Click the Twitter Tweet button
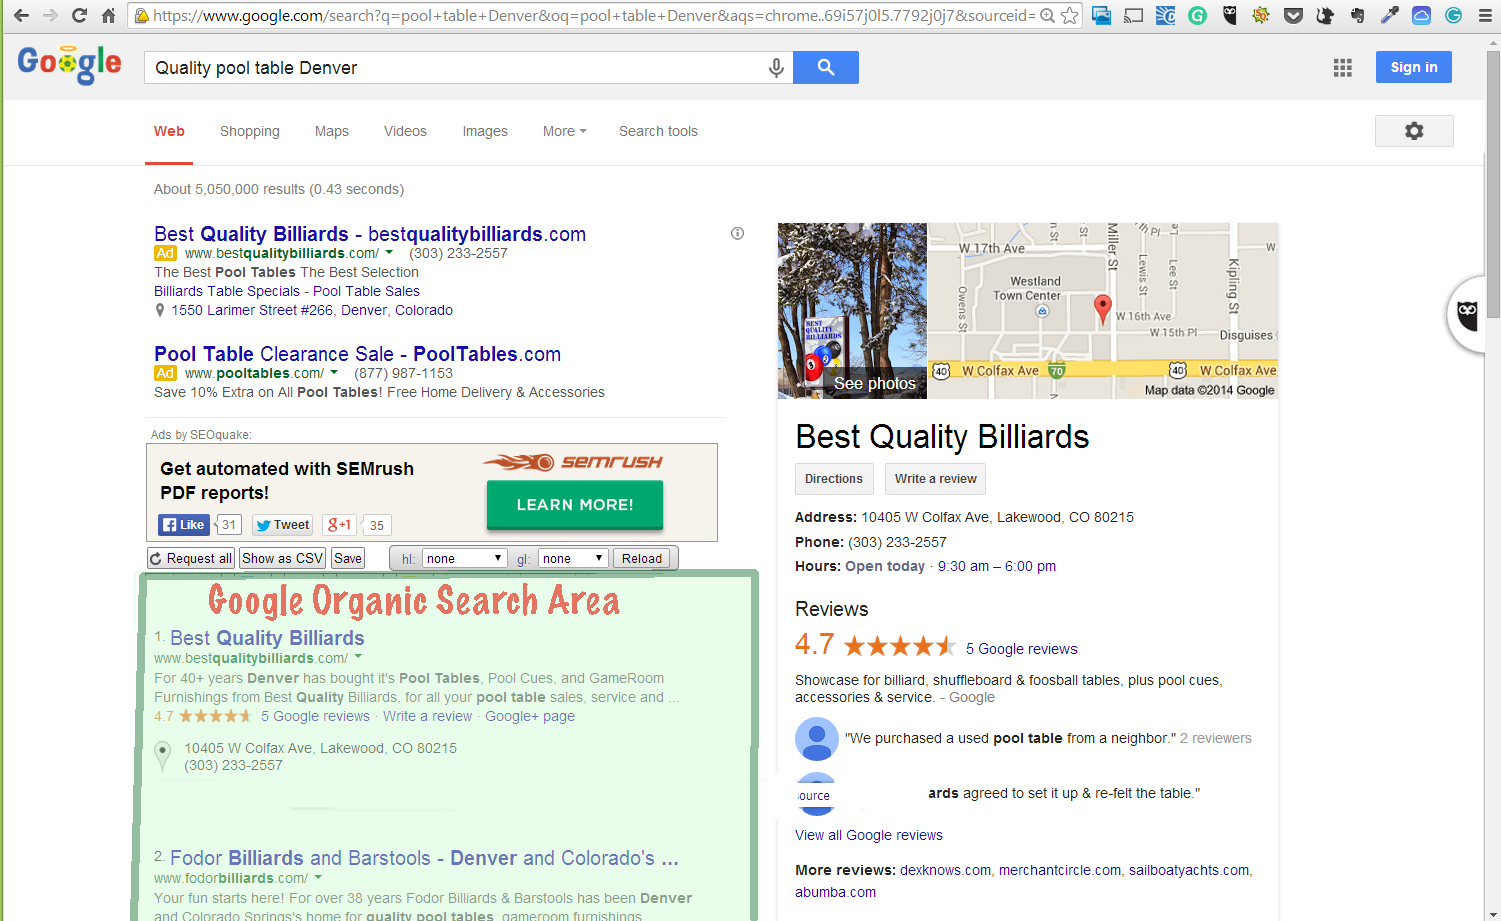Image resolution: width=1501 pixels, height=921 pixels. (282, 524)
